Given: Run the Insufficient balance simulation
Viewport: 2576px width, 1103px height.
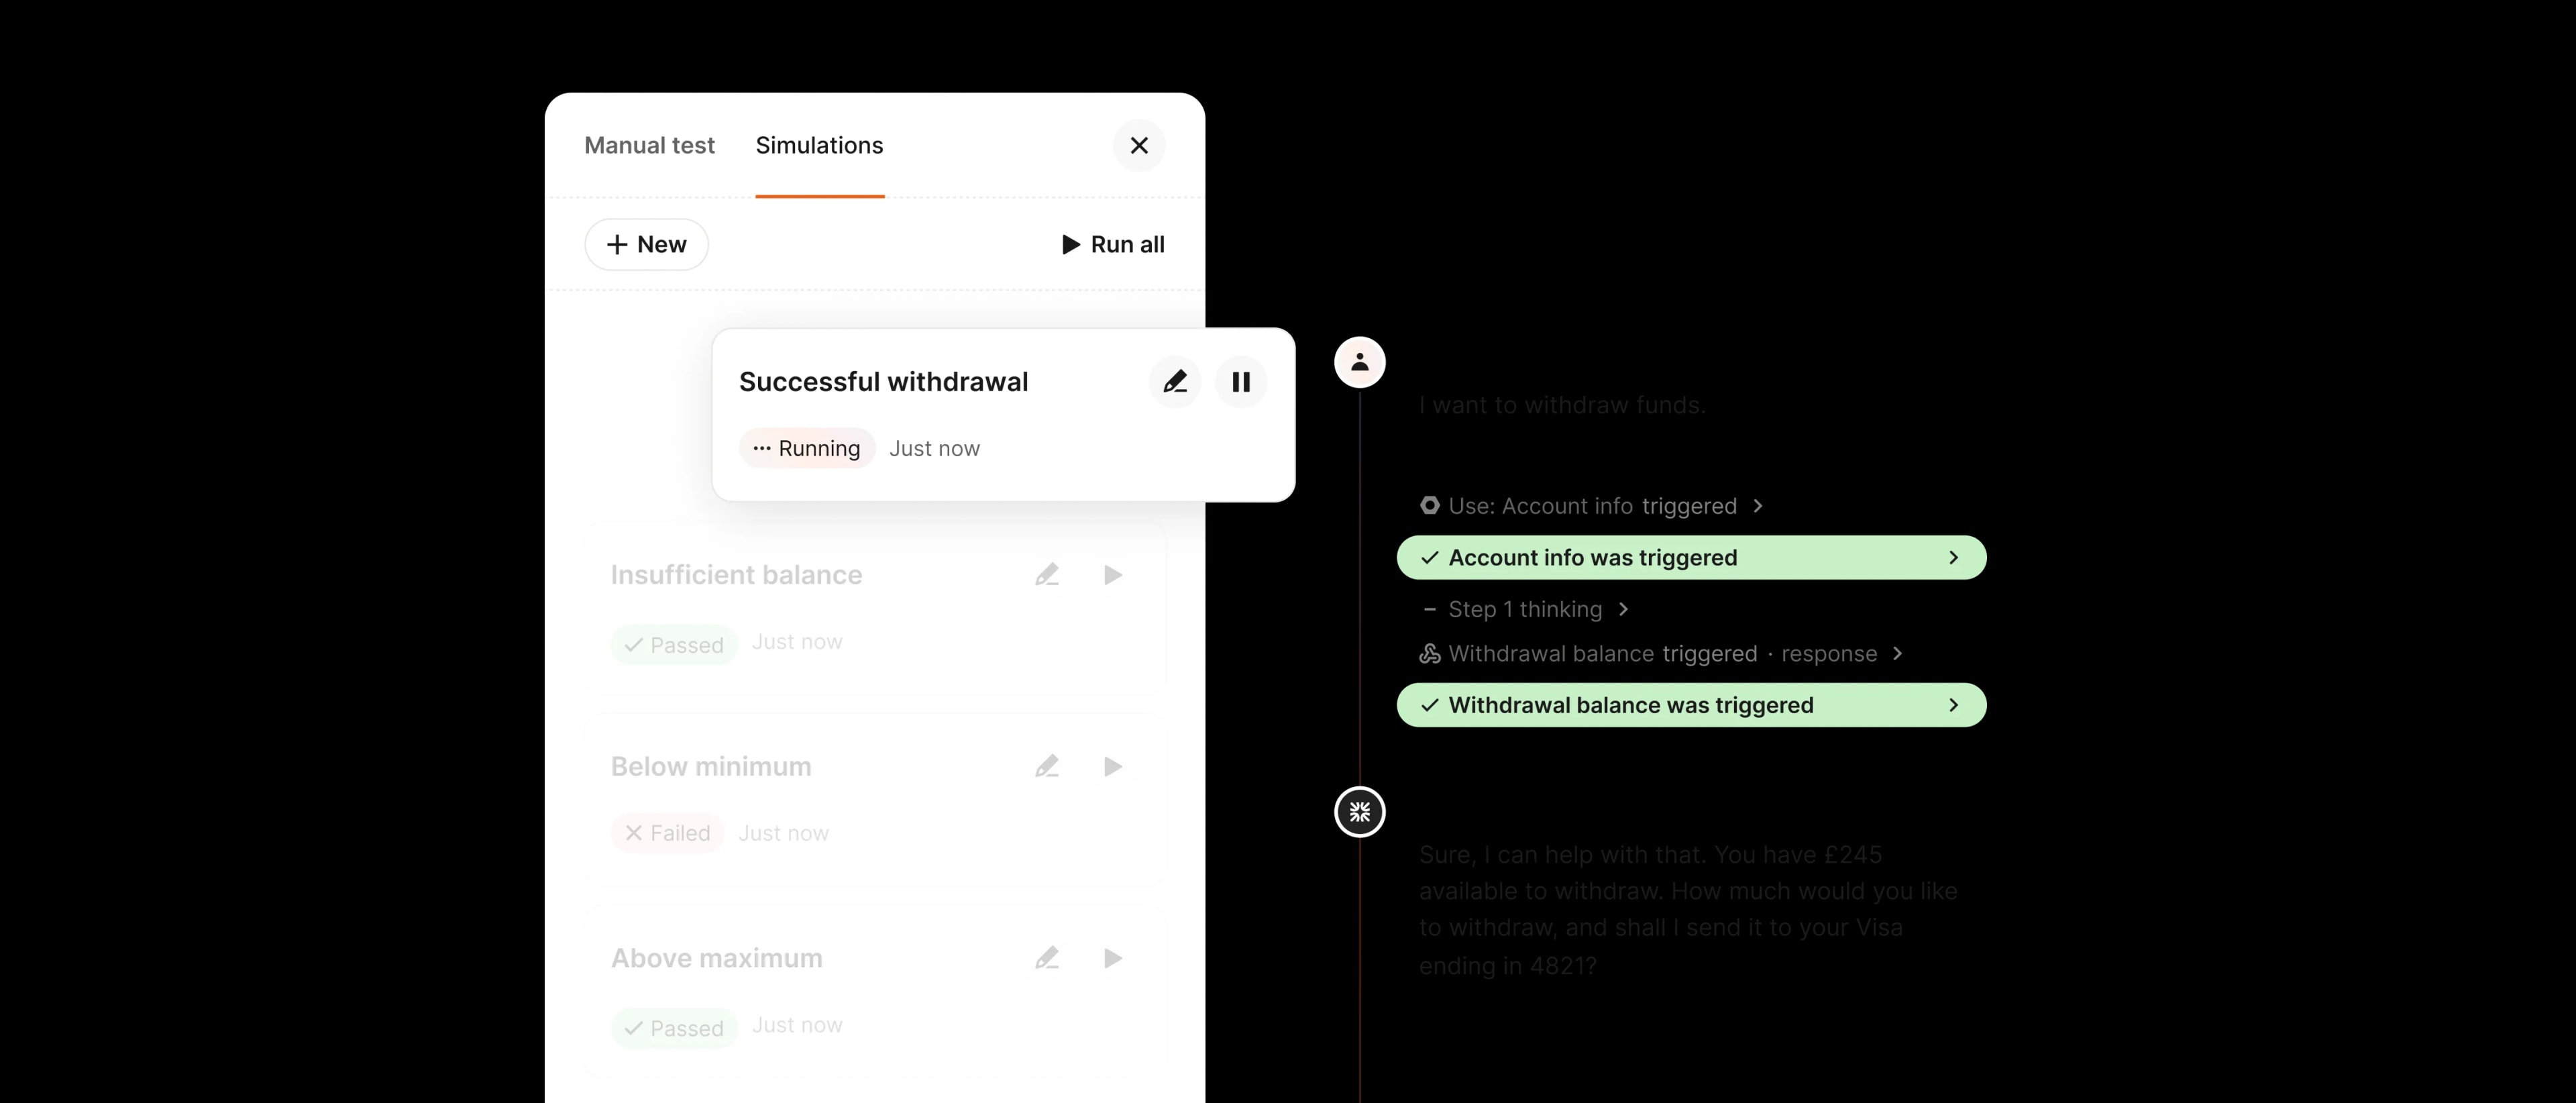Looking at the screenshot, I should click(1113, 575).
